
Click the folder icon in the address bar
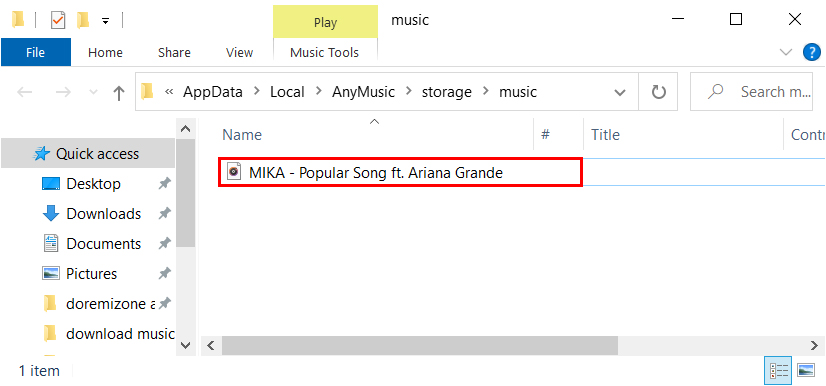click(x=147, y=92)
